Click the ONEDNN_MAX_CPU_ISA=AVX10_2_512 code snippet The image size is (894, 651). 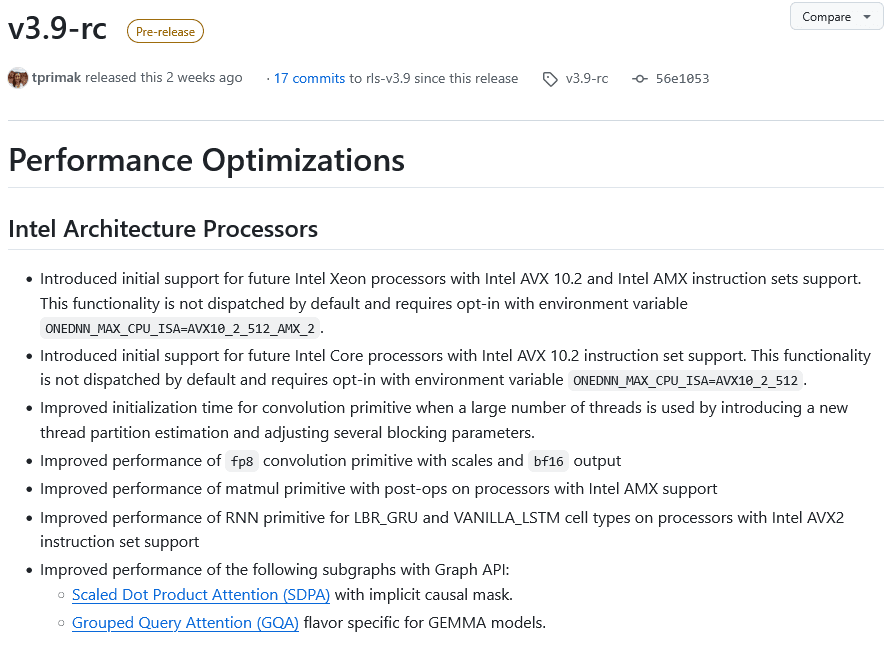pos(686,380)
